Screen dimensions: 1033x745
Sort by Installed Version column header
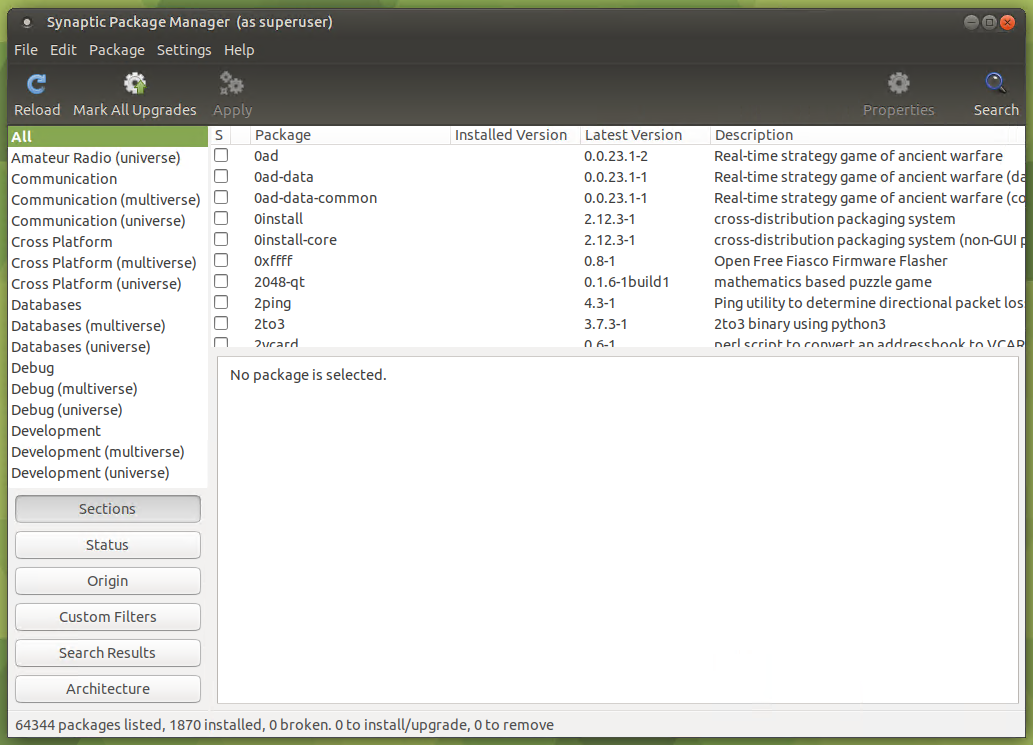click(515, 135)
